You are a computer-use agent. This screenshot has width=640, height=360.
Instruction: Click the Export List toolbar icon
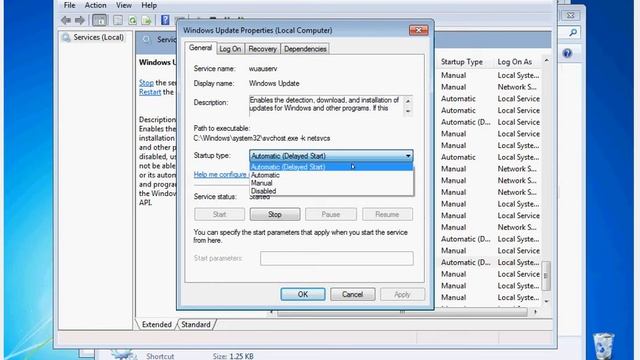[x=147, y=20]
